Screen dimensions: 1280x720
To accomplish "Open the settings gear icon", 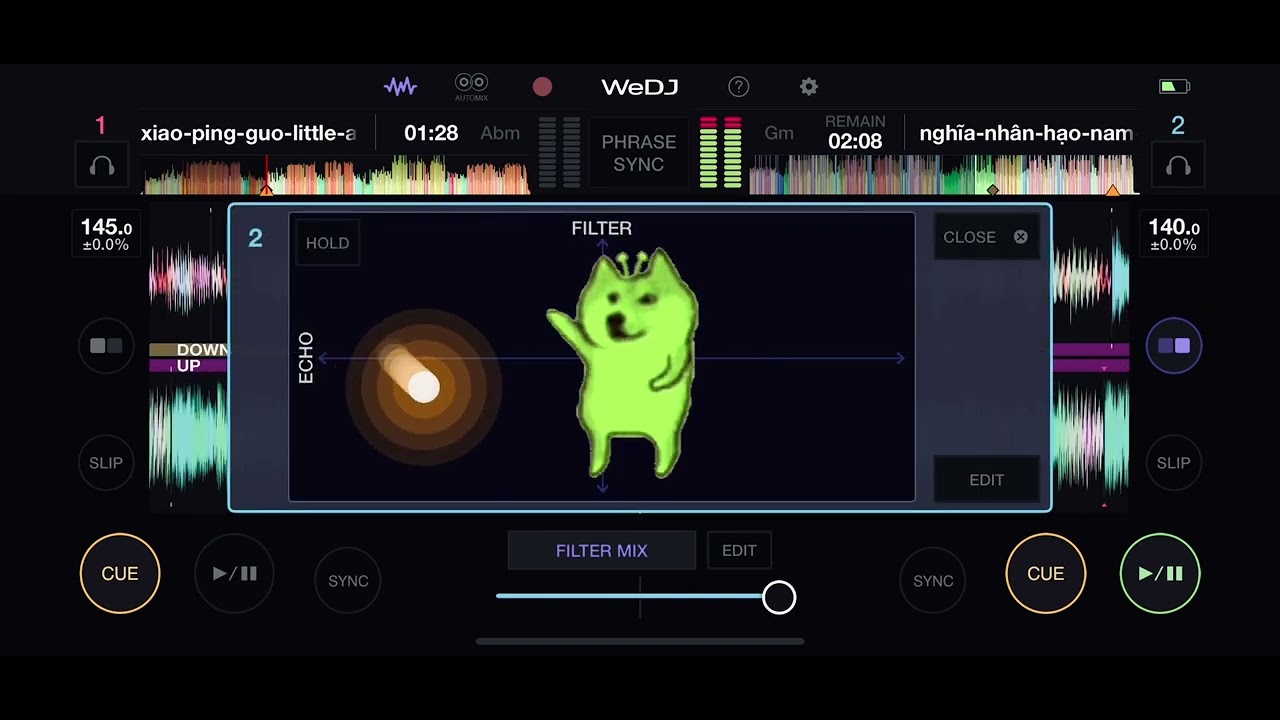I will coord(809,87).
